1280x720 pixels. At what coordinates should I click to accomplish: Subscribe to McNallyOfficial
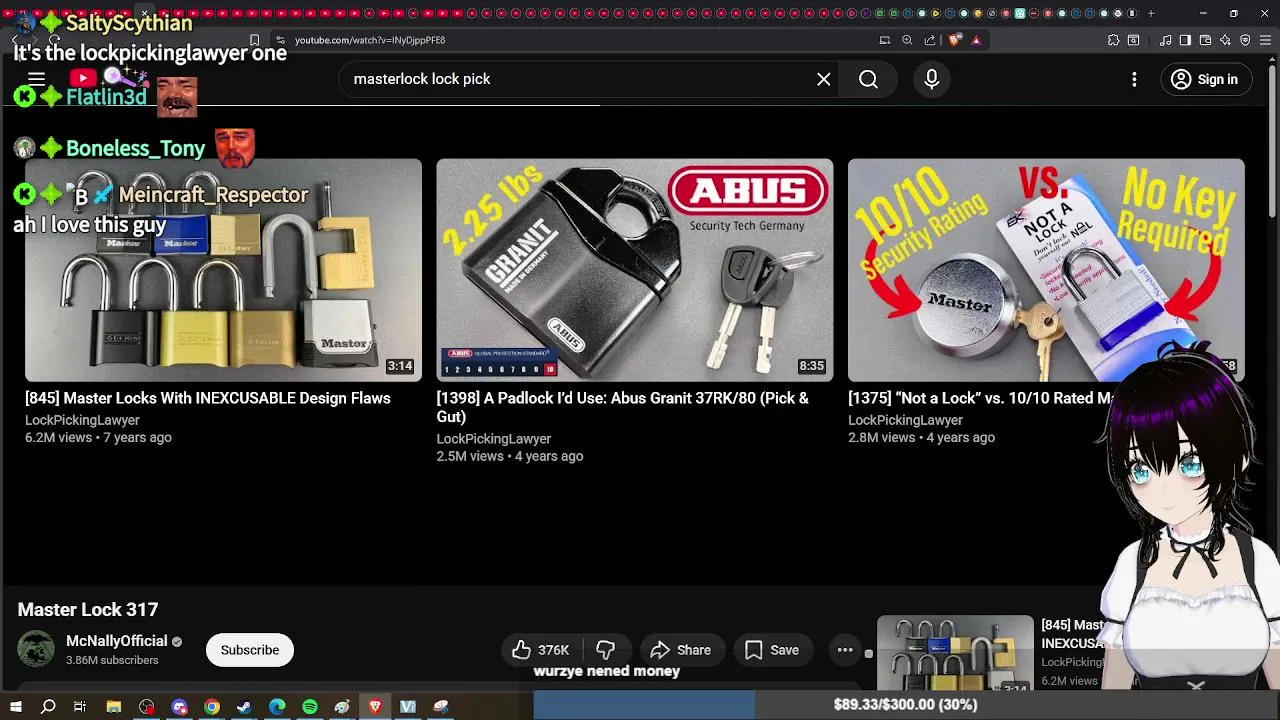(250, 650)
